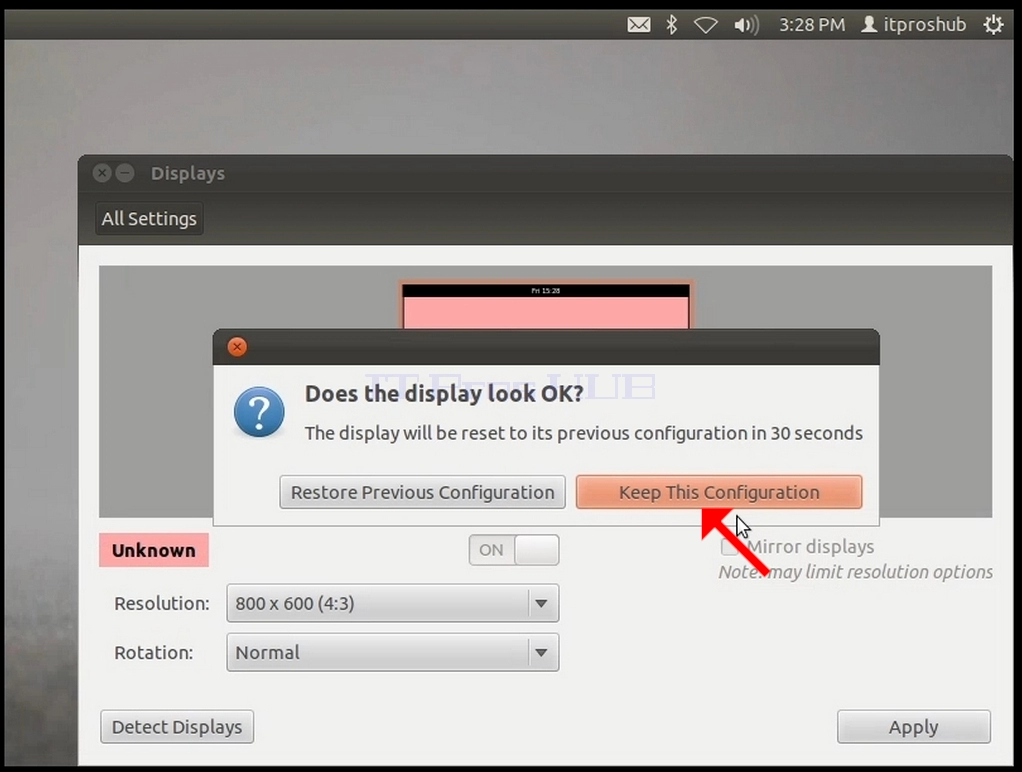Open the Bluetooth indicator menu
Viewport: 1022px width, 772px height.
[x=671, y=25]
